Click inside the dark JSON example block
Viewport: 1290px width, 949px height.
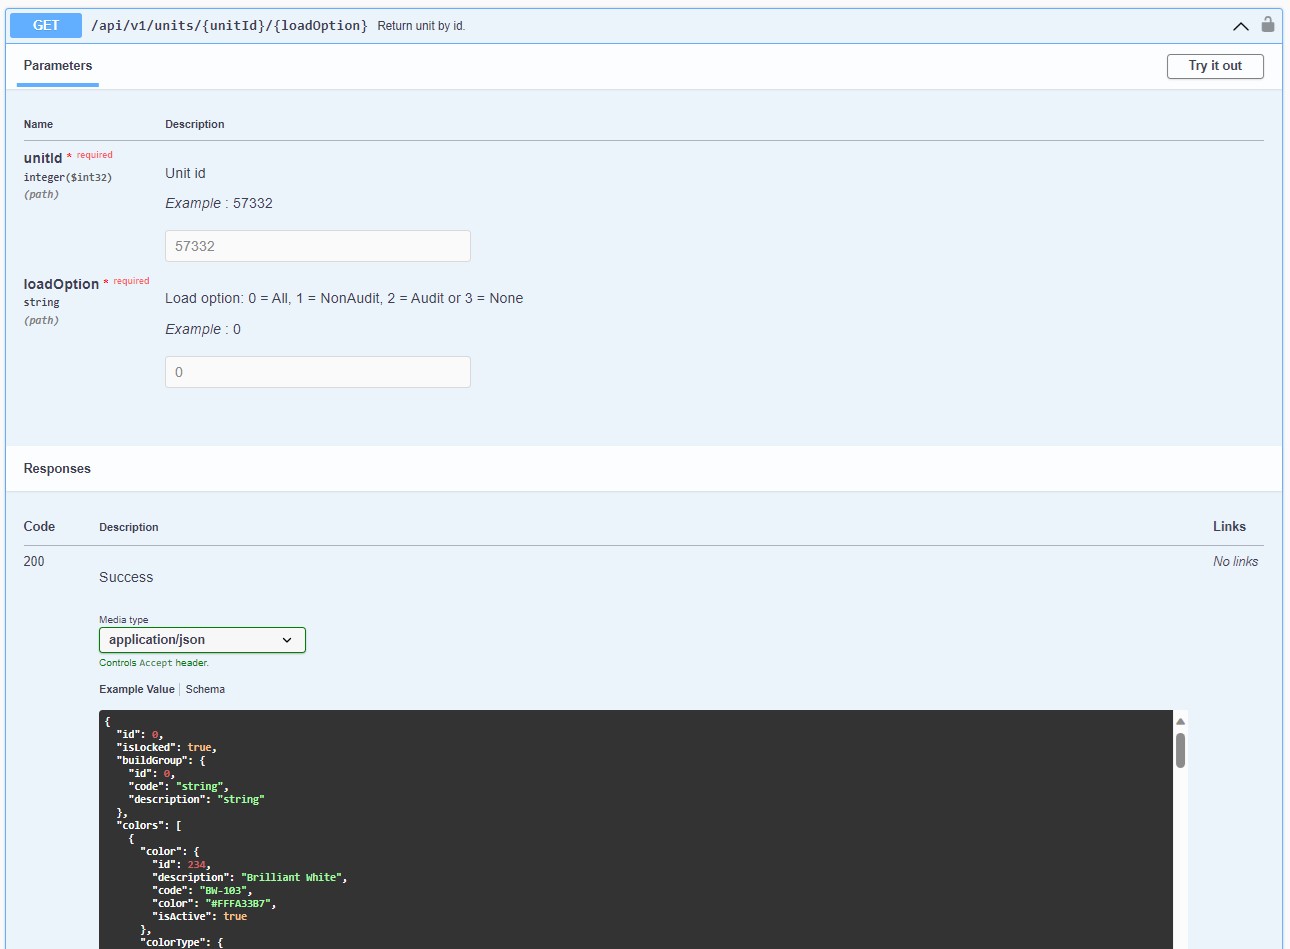pos(600,830)
